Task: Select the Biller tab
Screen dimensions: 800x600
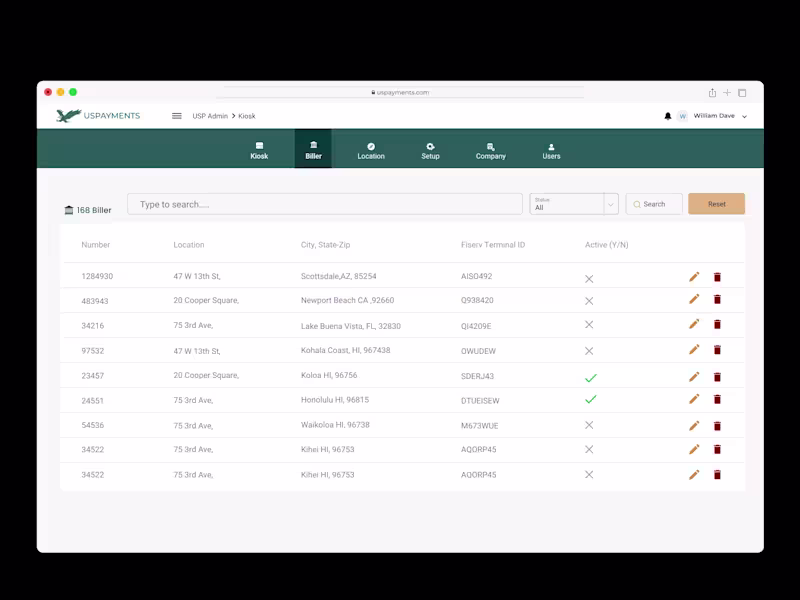Action: click(x=313, y=149)
